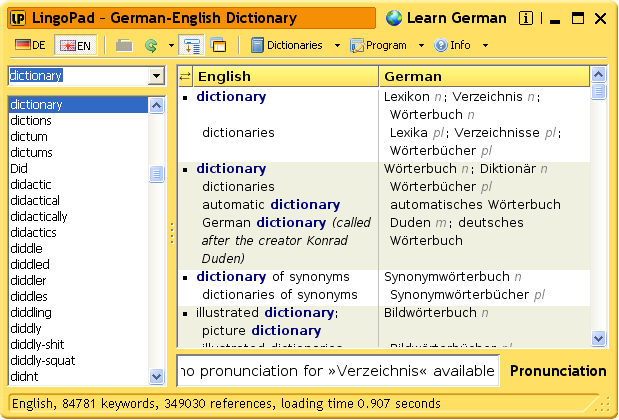The width and height of the screenshot is (619, 420).
Task: Click the green refresh arrow icon
Action: click(150, 45)
